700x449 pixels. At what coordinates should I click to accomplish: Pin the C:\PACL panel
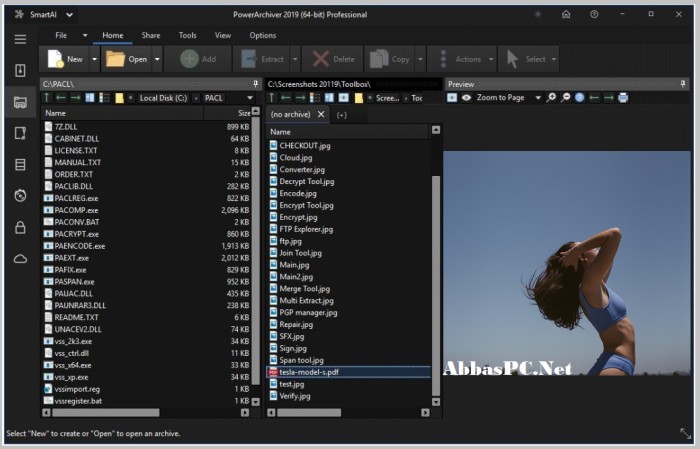255,84
